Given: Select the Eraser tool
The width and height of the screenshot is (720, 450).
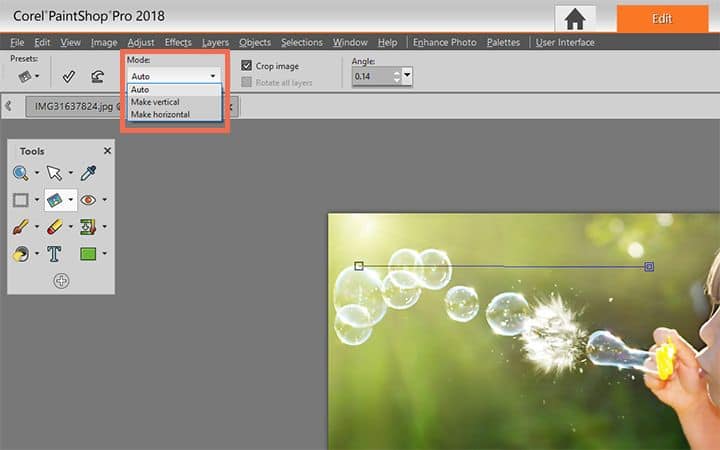Looking at the screenshot, I should [55, 226].
